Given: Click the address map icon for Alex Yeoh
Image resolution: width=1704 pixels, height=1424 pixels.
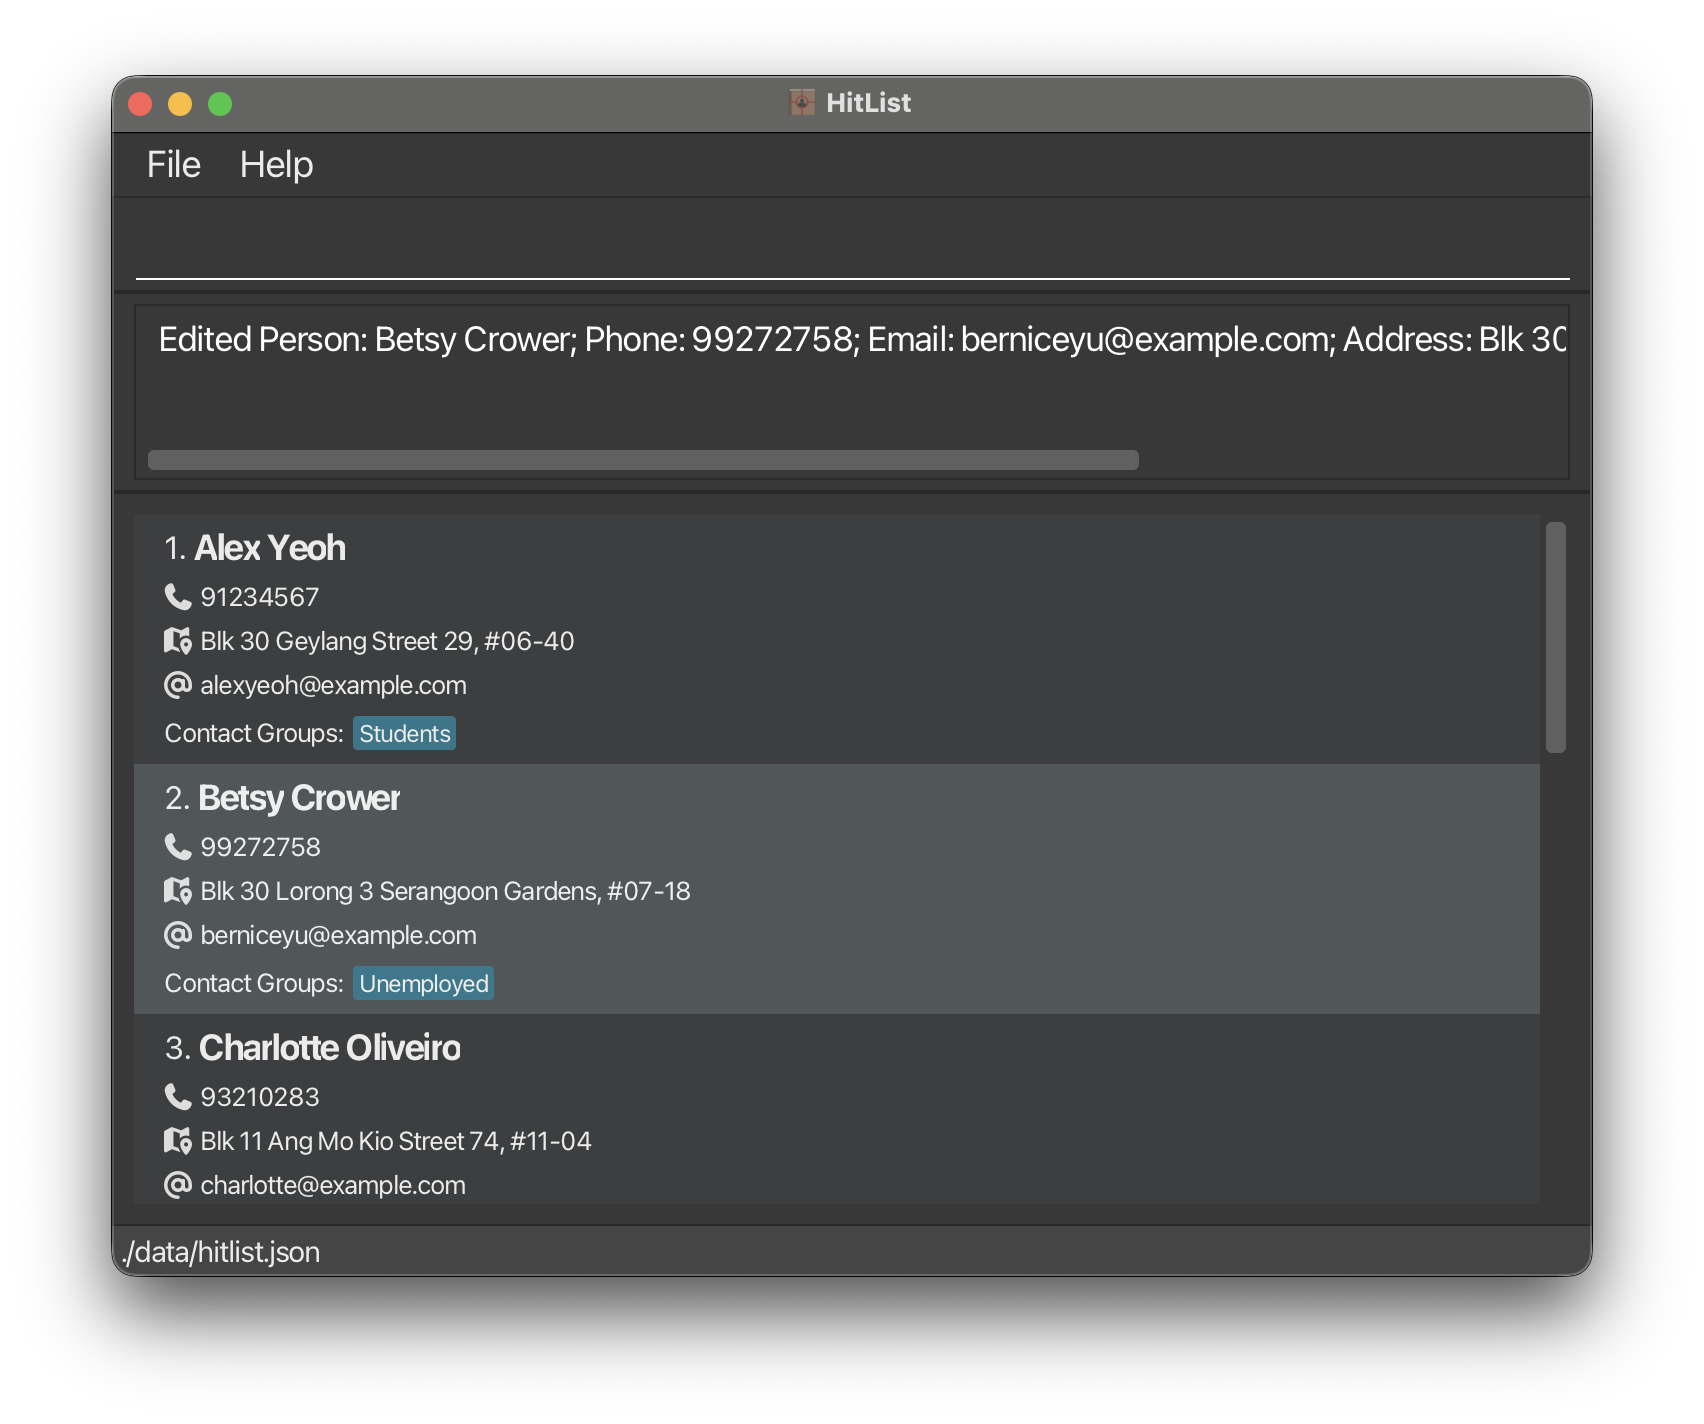Looking at the screenshot, I should (x=177, y=641).
